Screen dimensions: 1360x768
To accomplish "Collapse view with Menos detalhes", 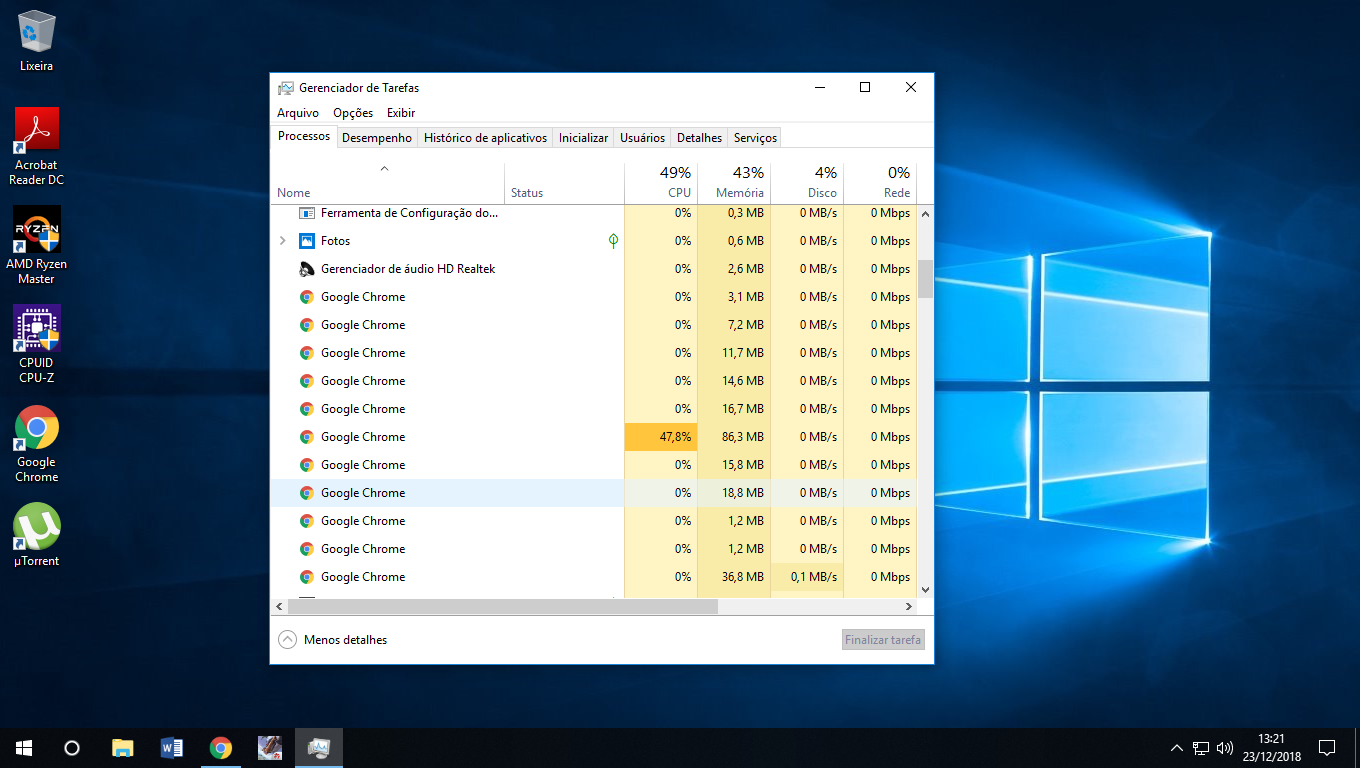I will [x=333, y=640].
